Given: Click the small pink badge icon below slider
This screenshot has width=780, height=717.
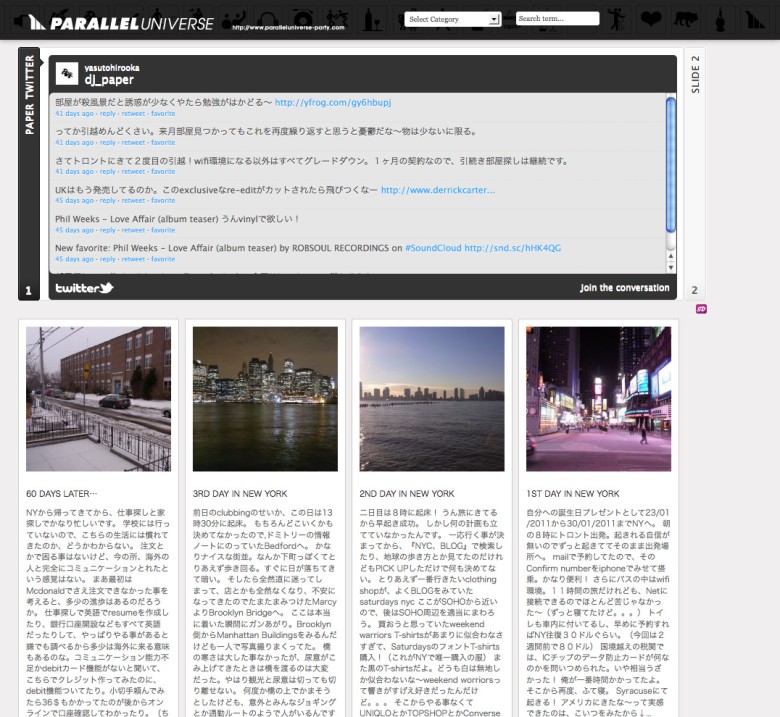Looking at the screenshot, I should pyautogui.click(x=701, y=309).
